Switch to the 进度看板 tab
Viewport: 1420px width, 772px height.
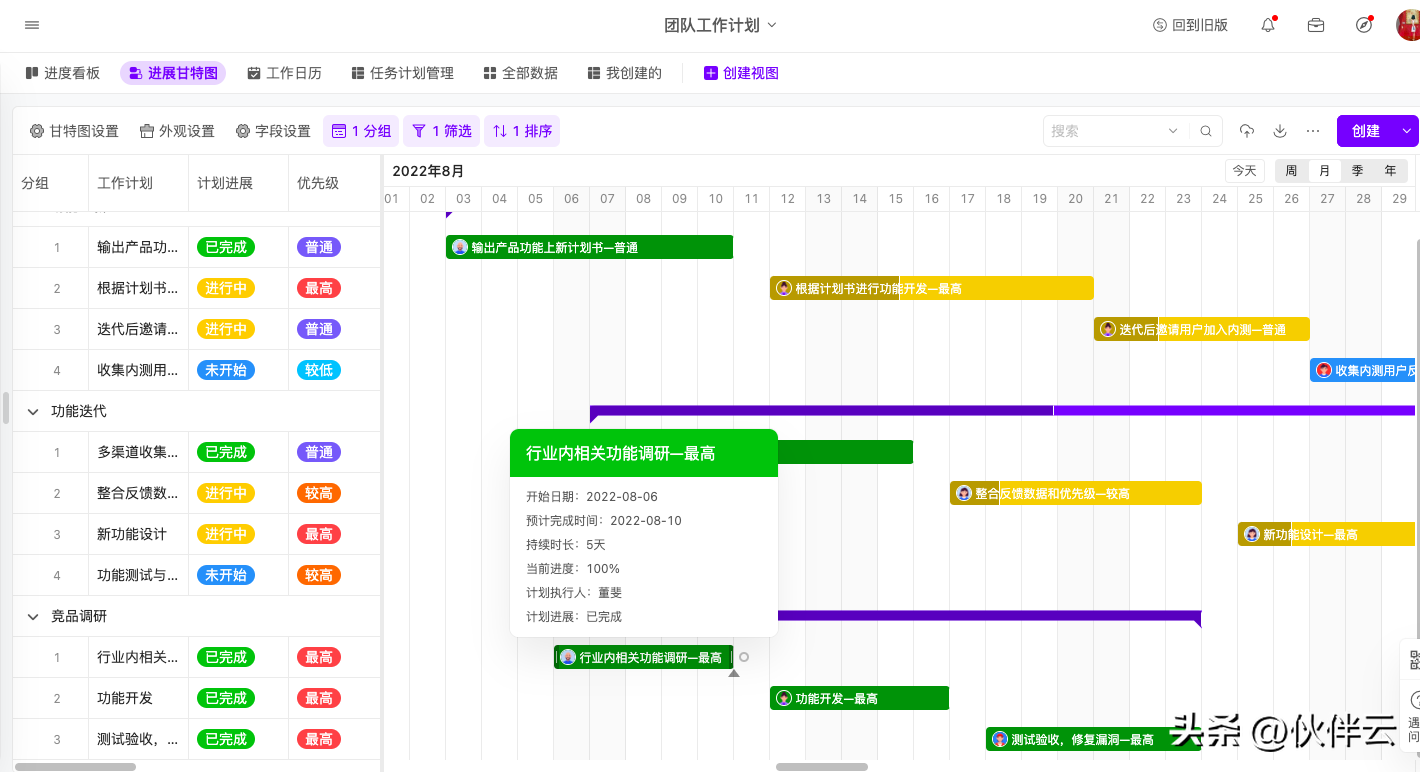pos(63,73)
